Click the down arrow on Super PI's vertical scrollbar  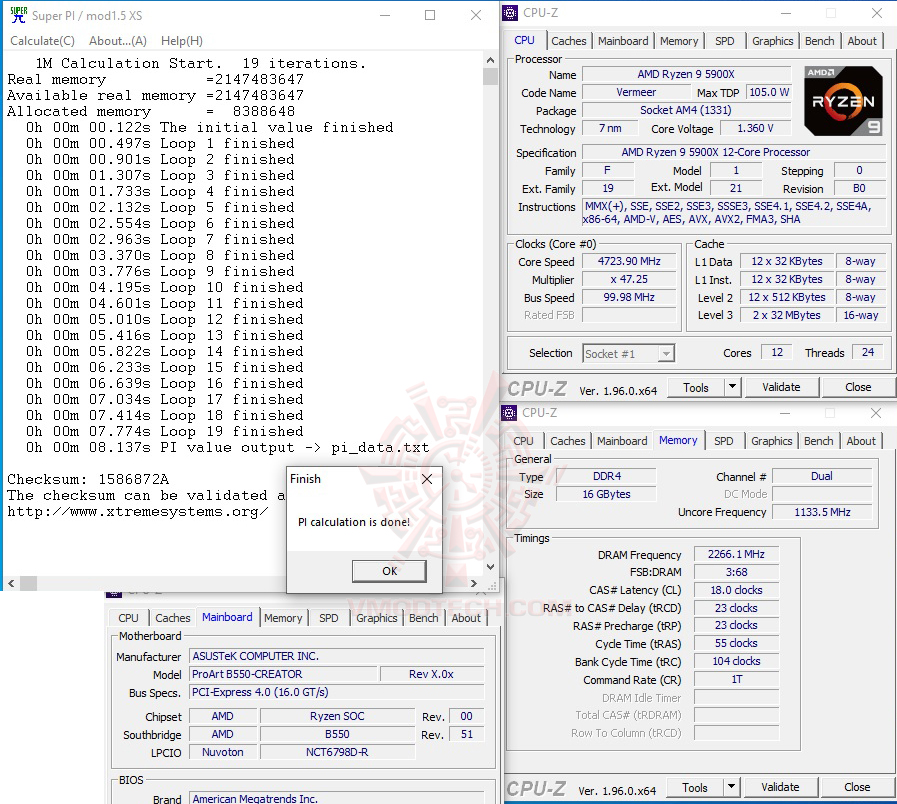tap(489, 566)
